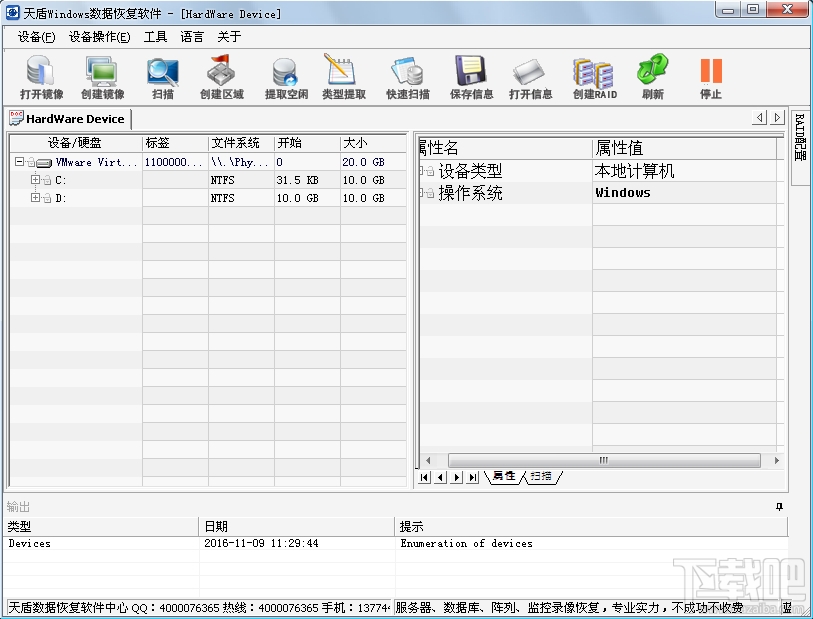
Task: Click the lock icon beside drive D:
Action: [47, 199]
